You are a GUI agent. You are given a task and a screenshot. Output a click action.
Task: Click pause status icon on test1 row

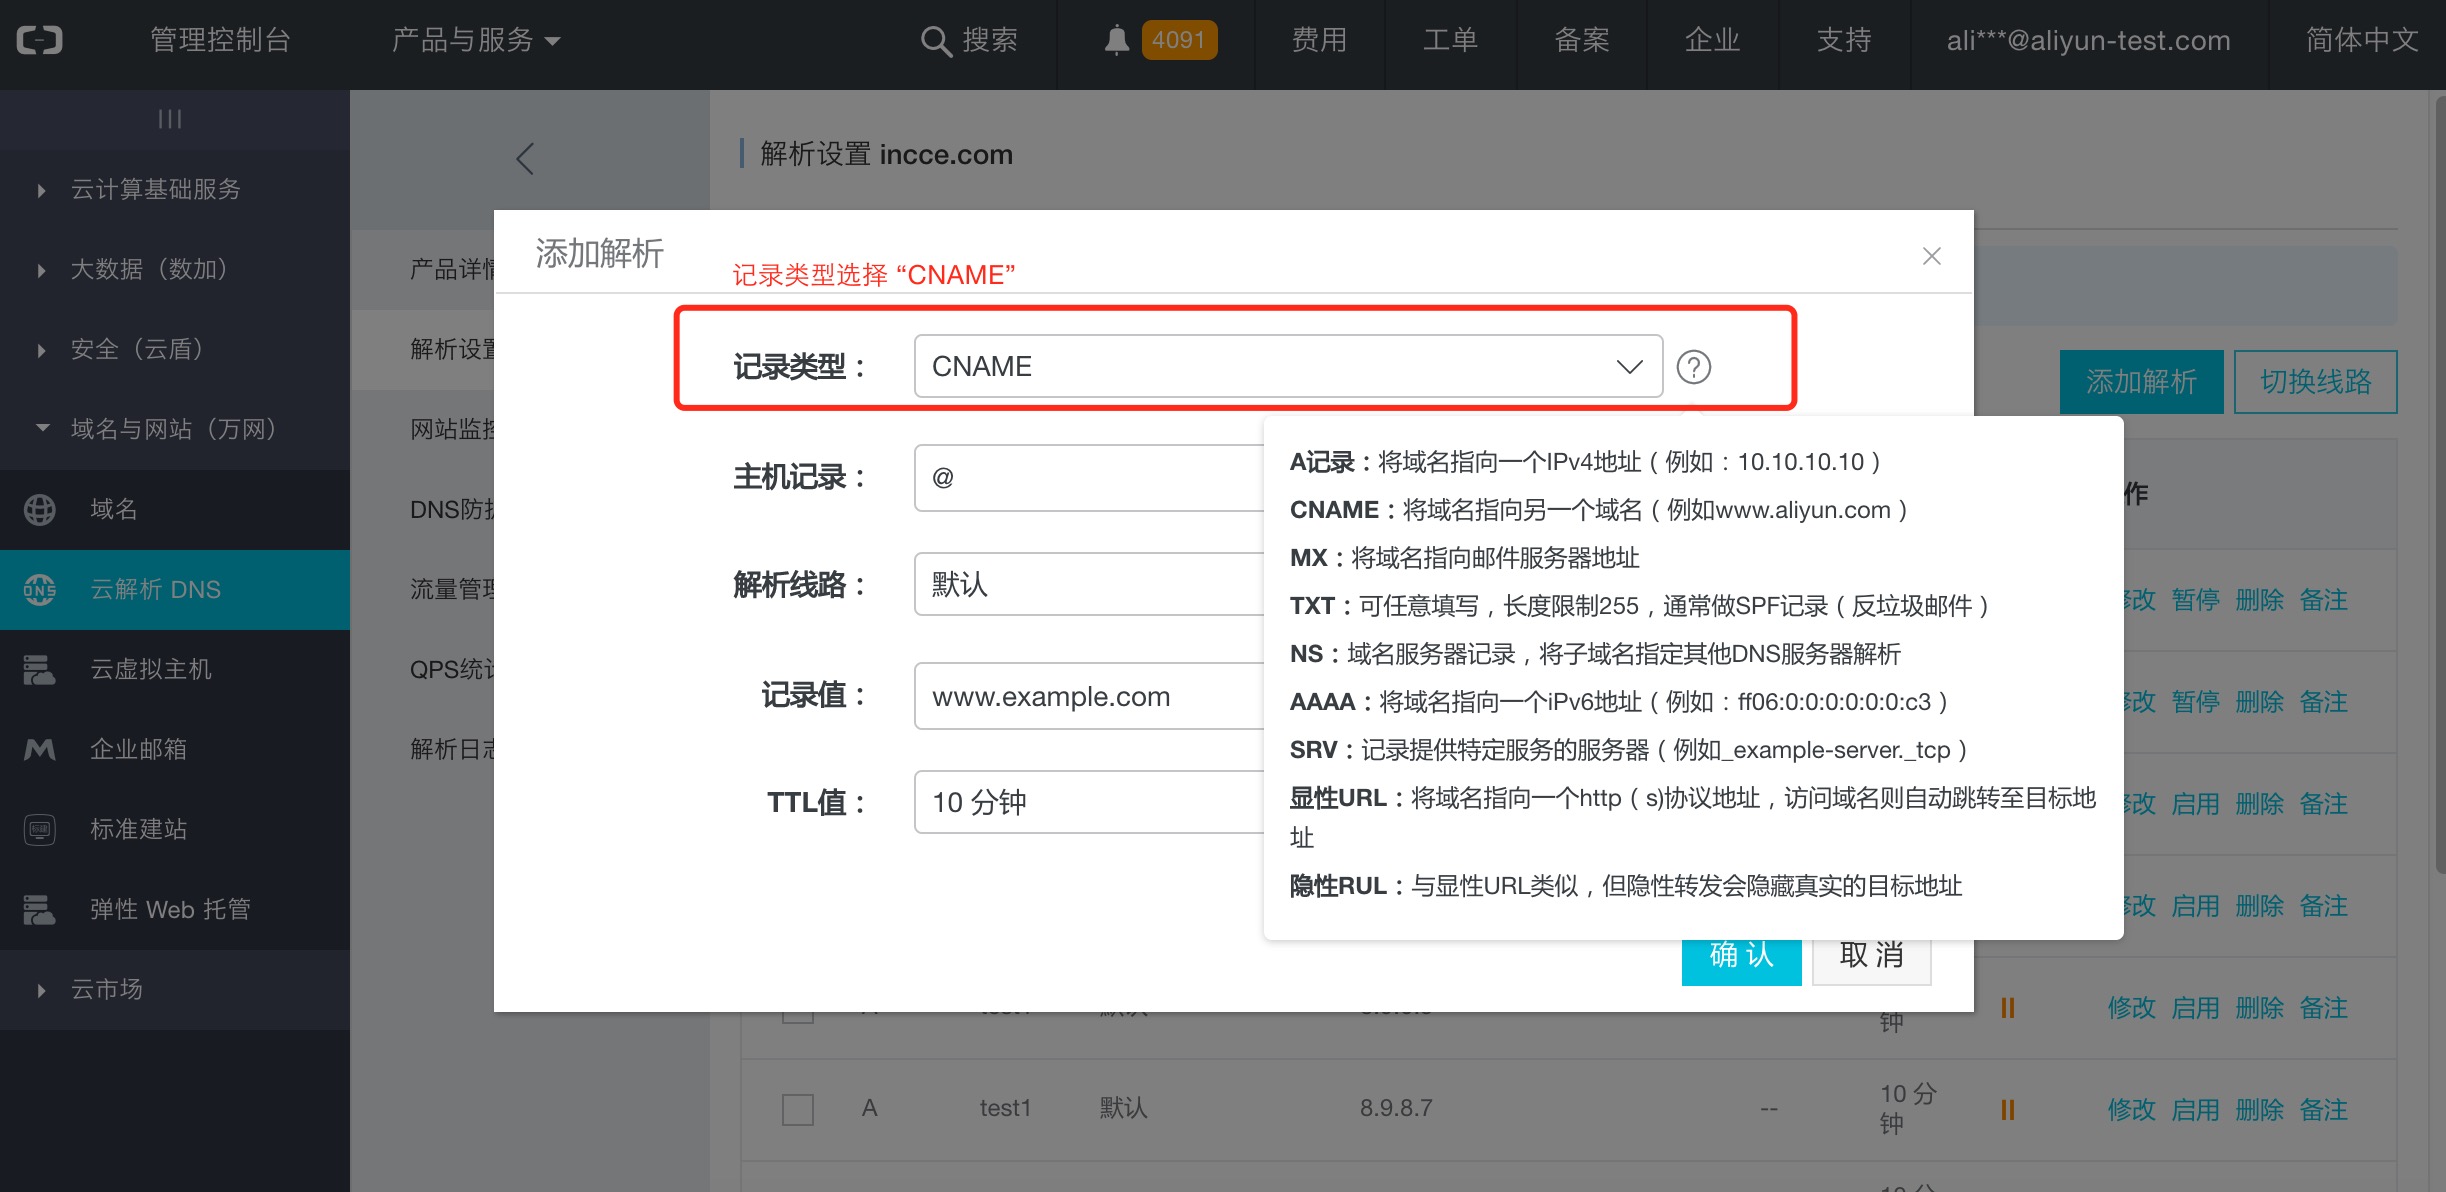click(x=2007, y=1109)
